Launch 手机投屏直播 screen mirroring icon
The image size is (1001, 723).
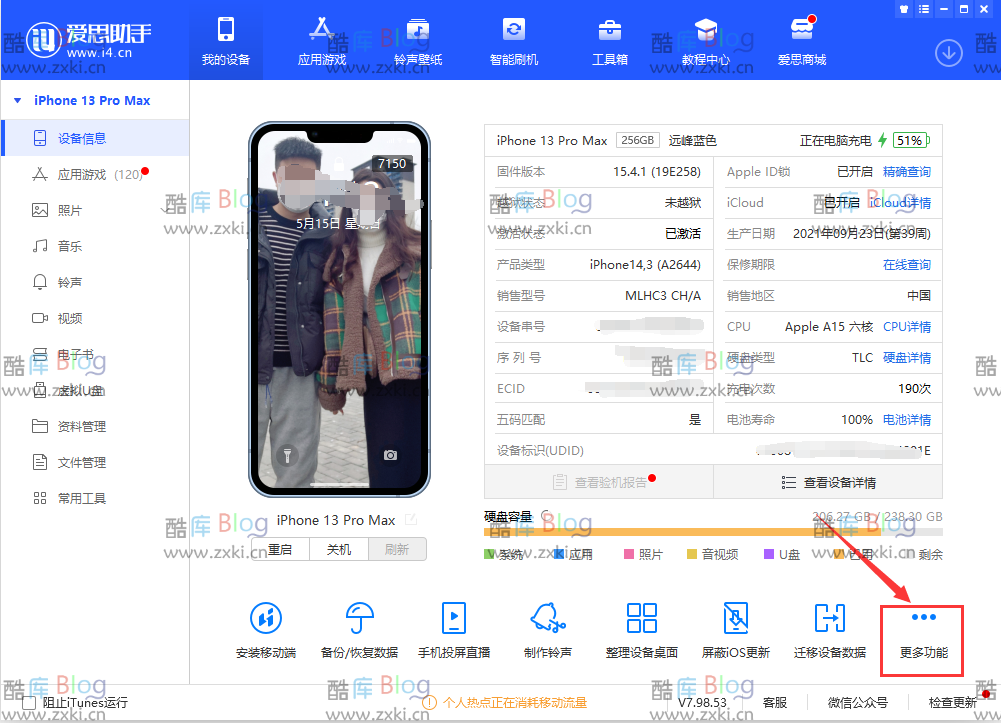point(453,619)
